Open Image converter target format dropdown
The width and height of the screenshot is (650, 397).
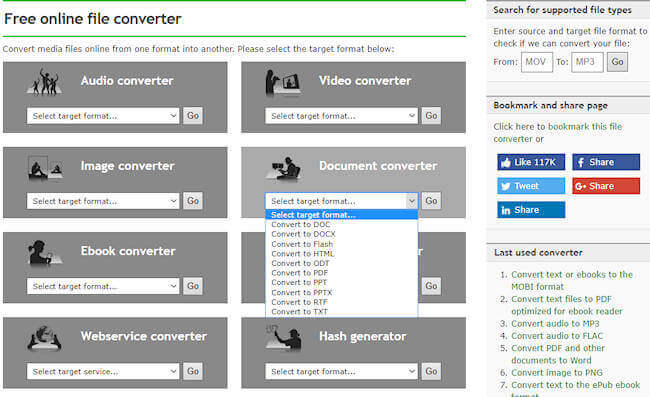[103, 201]
